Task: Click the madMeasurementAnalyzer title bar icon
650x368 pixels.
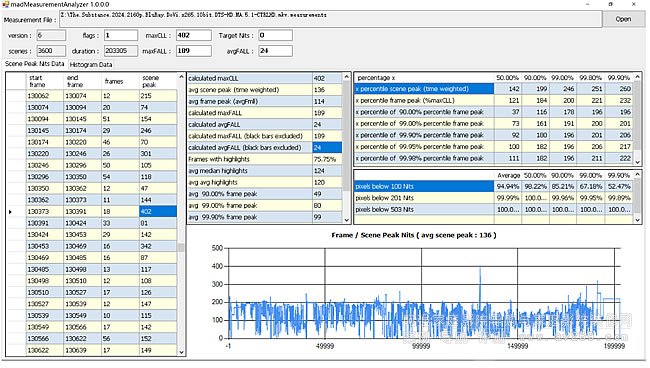Action: [5, 4]
